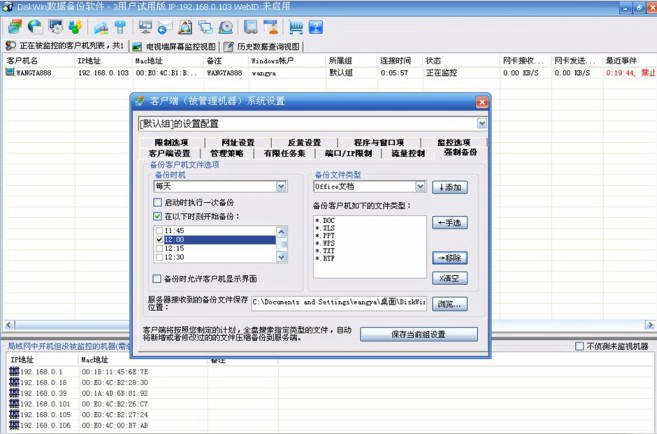
Task: Open the 端口/IP限制 tab
Action: [x=349, y=153]
